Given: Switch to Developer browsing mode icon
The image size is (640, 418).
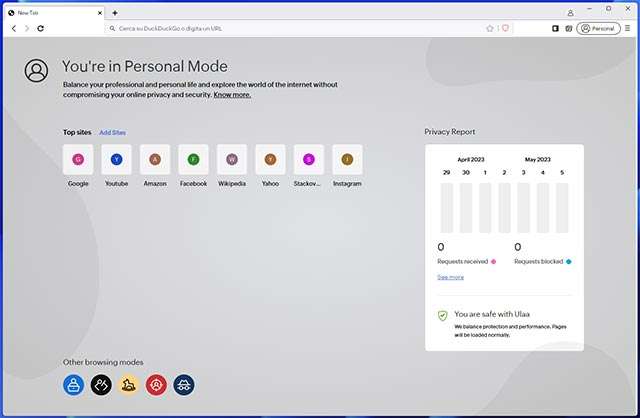Looking at the screenshot, I should [x=101, y=385].
